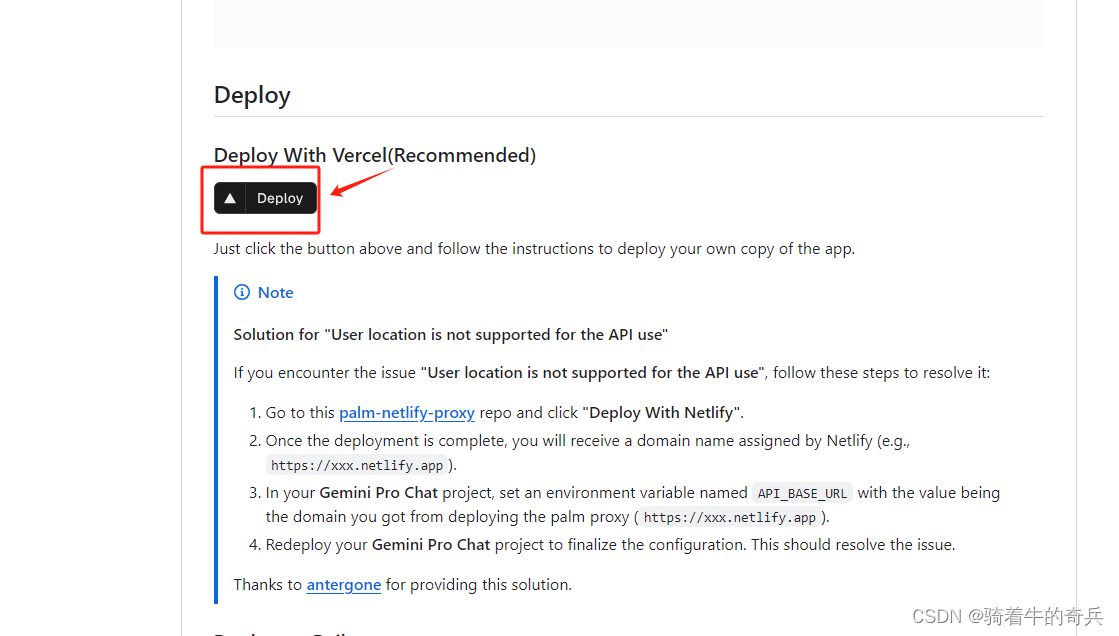Open the palm-netlify-proxy repo link
Screen dimensions: 1119x636
407,413
